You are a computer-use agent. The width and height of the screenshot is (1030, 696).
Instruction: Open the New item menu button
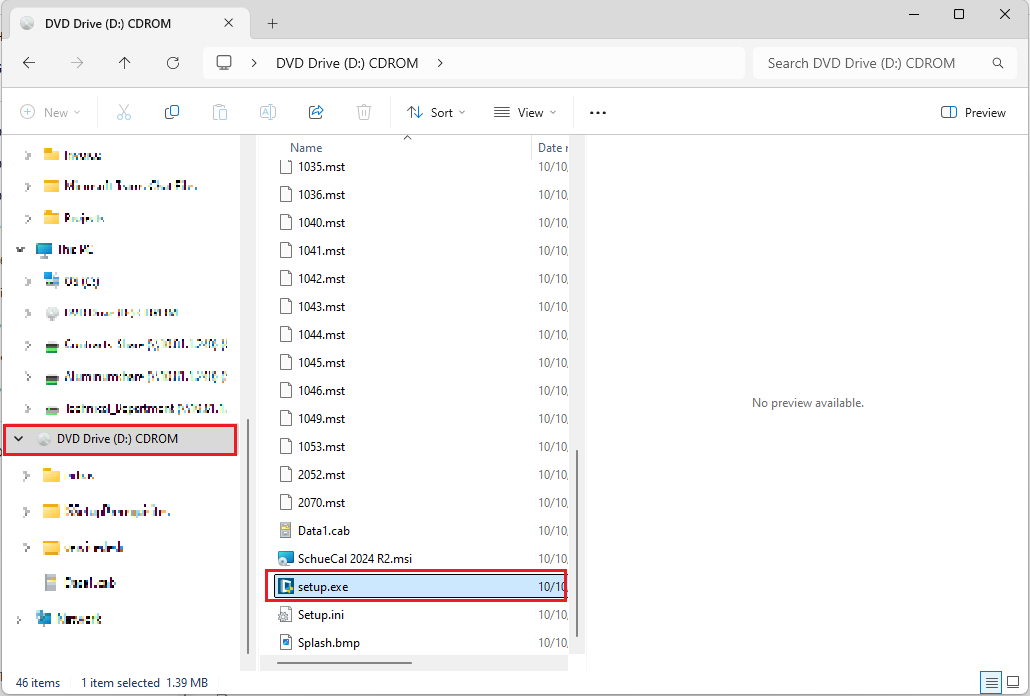pyautogui.click(x=50, y=113)
